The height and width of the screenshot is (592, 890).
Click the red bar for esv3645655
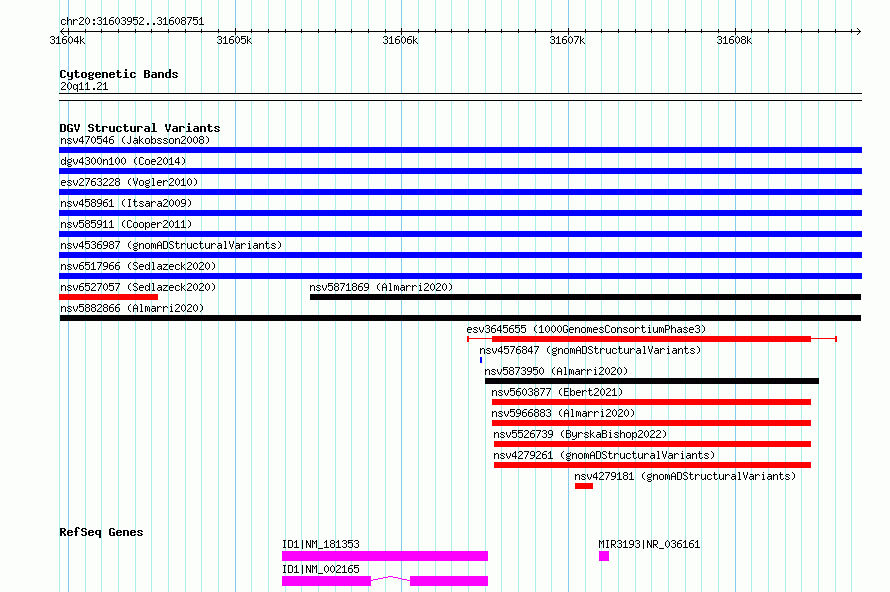(x=651, y=339)
